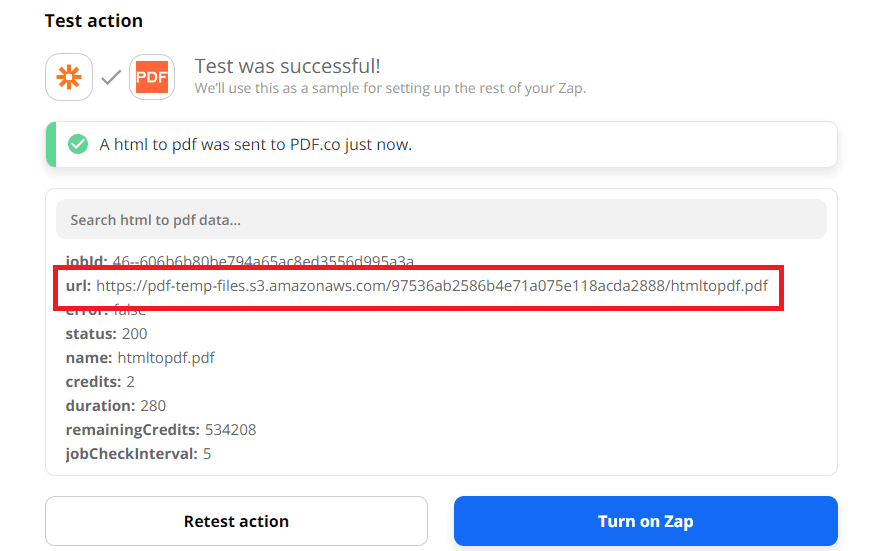
Task: Select the status 200 row
Action: (106, 334)
